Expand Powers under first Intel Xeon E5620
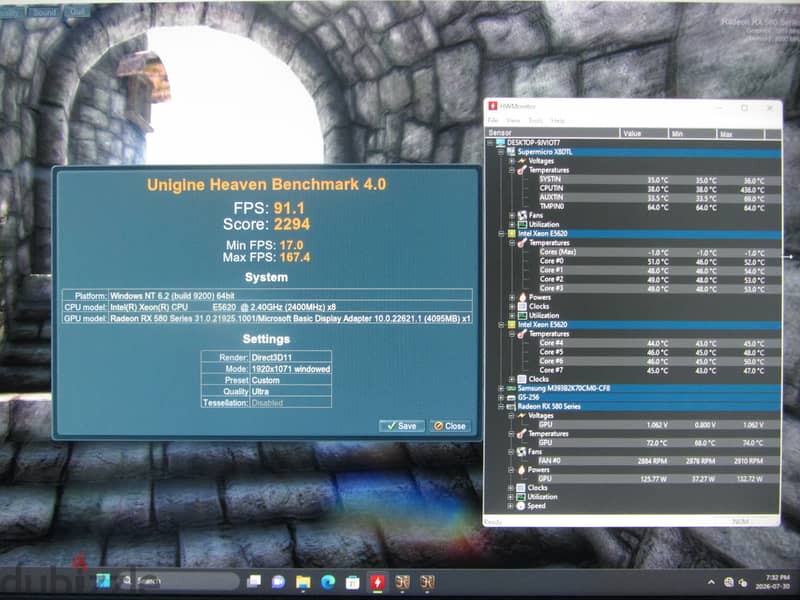 (x=512, y=297)
